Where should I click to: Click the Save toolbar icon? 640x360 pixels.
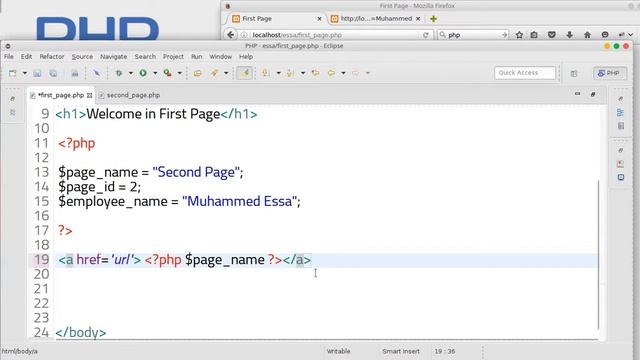[x=37, y=73]
